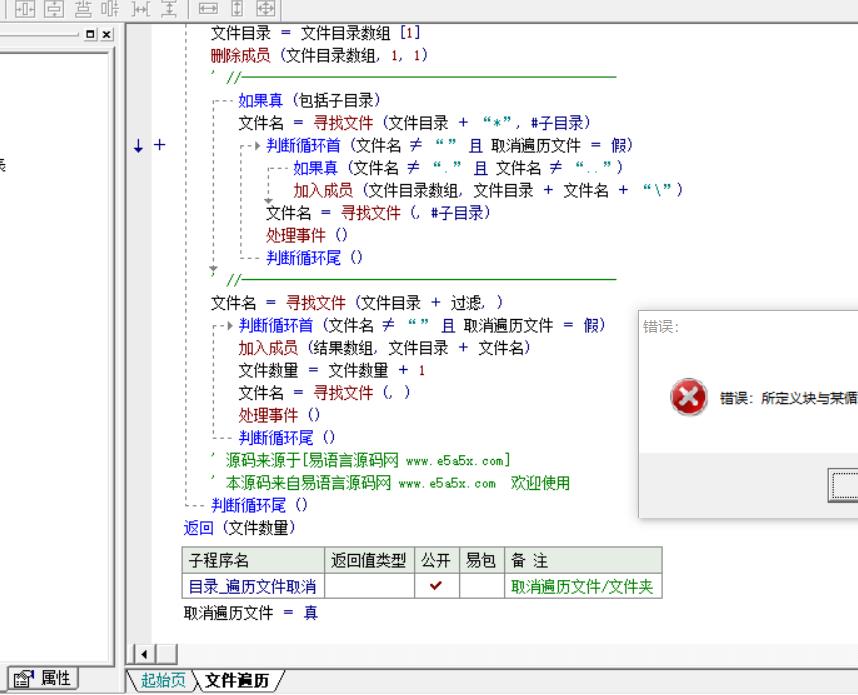Click the 文件目录 = 文件目录数组 [1] line
858x695 pixels.
316,33
